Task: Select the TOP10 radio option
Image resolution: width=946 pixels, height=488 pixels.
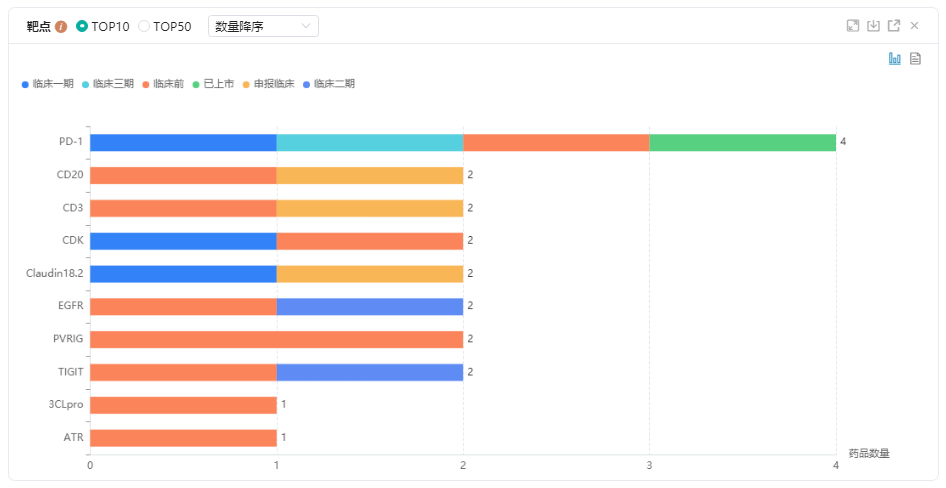Action: [82, 26]
